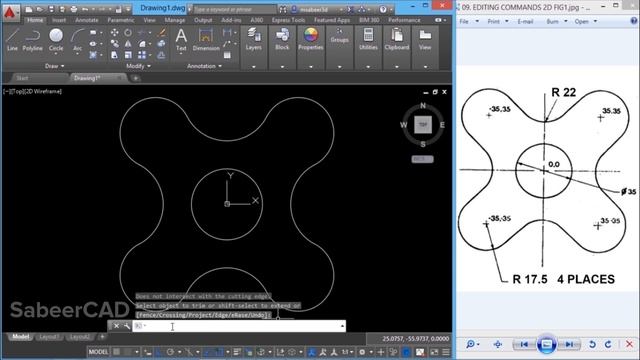Play slide show in Photo Viewer

click(546, 344)
